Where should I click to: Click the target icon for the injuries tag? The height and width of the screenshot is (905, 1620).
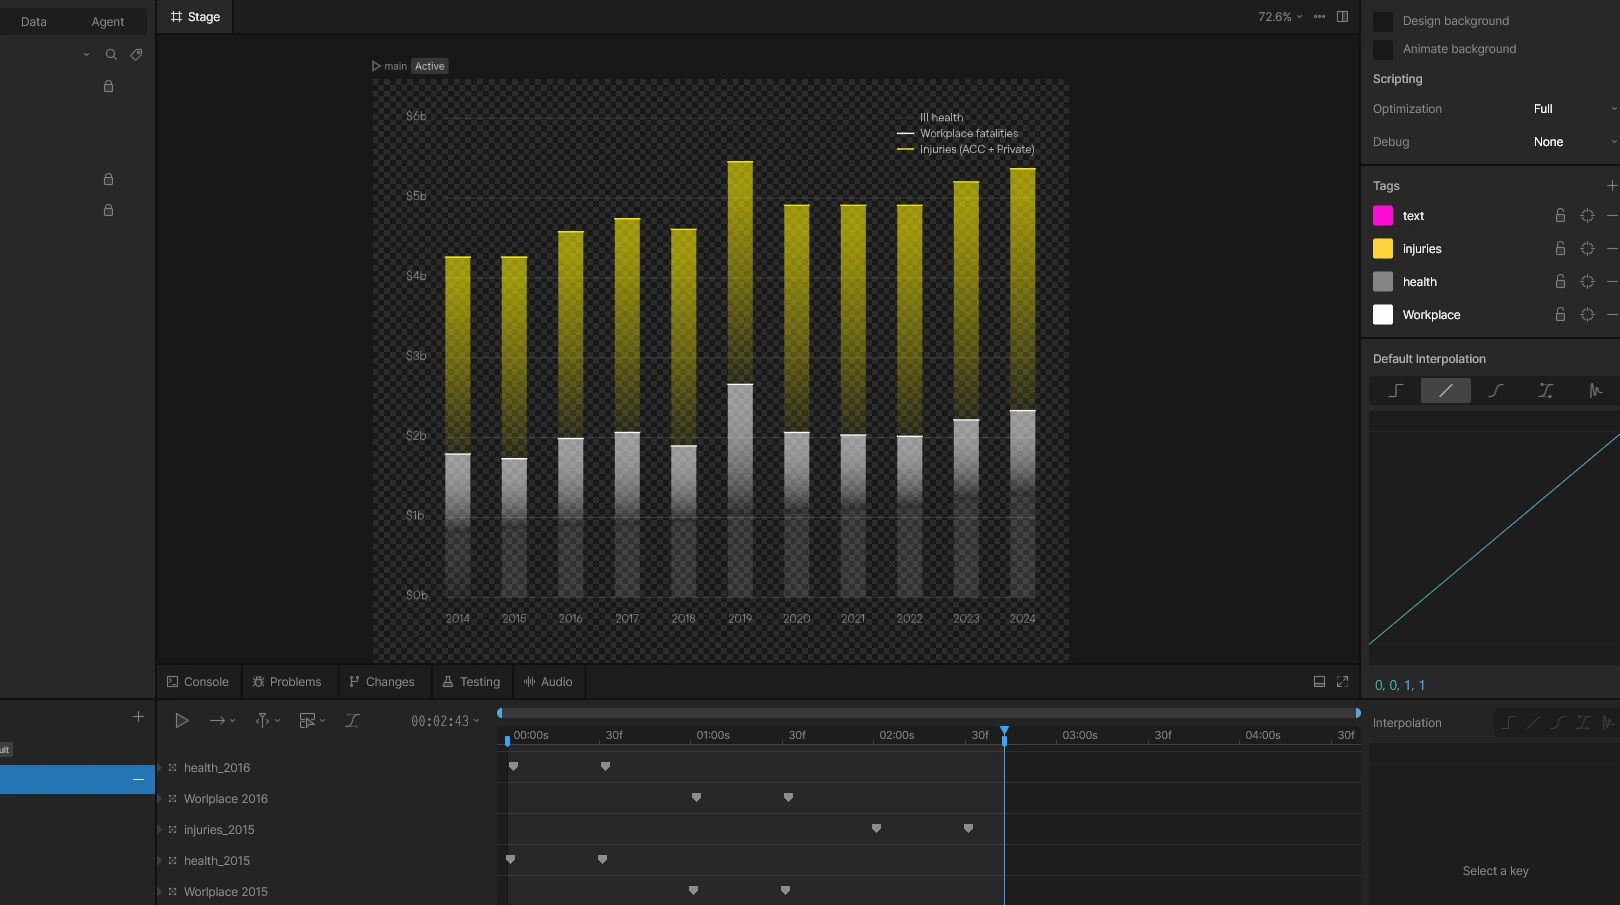click(x=1587, y=249)
